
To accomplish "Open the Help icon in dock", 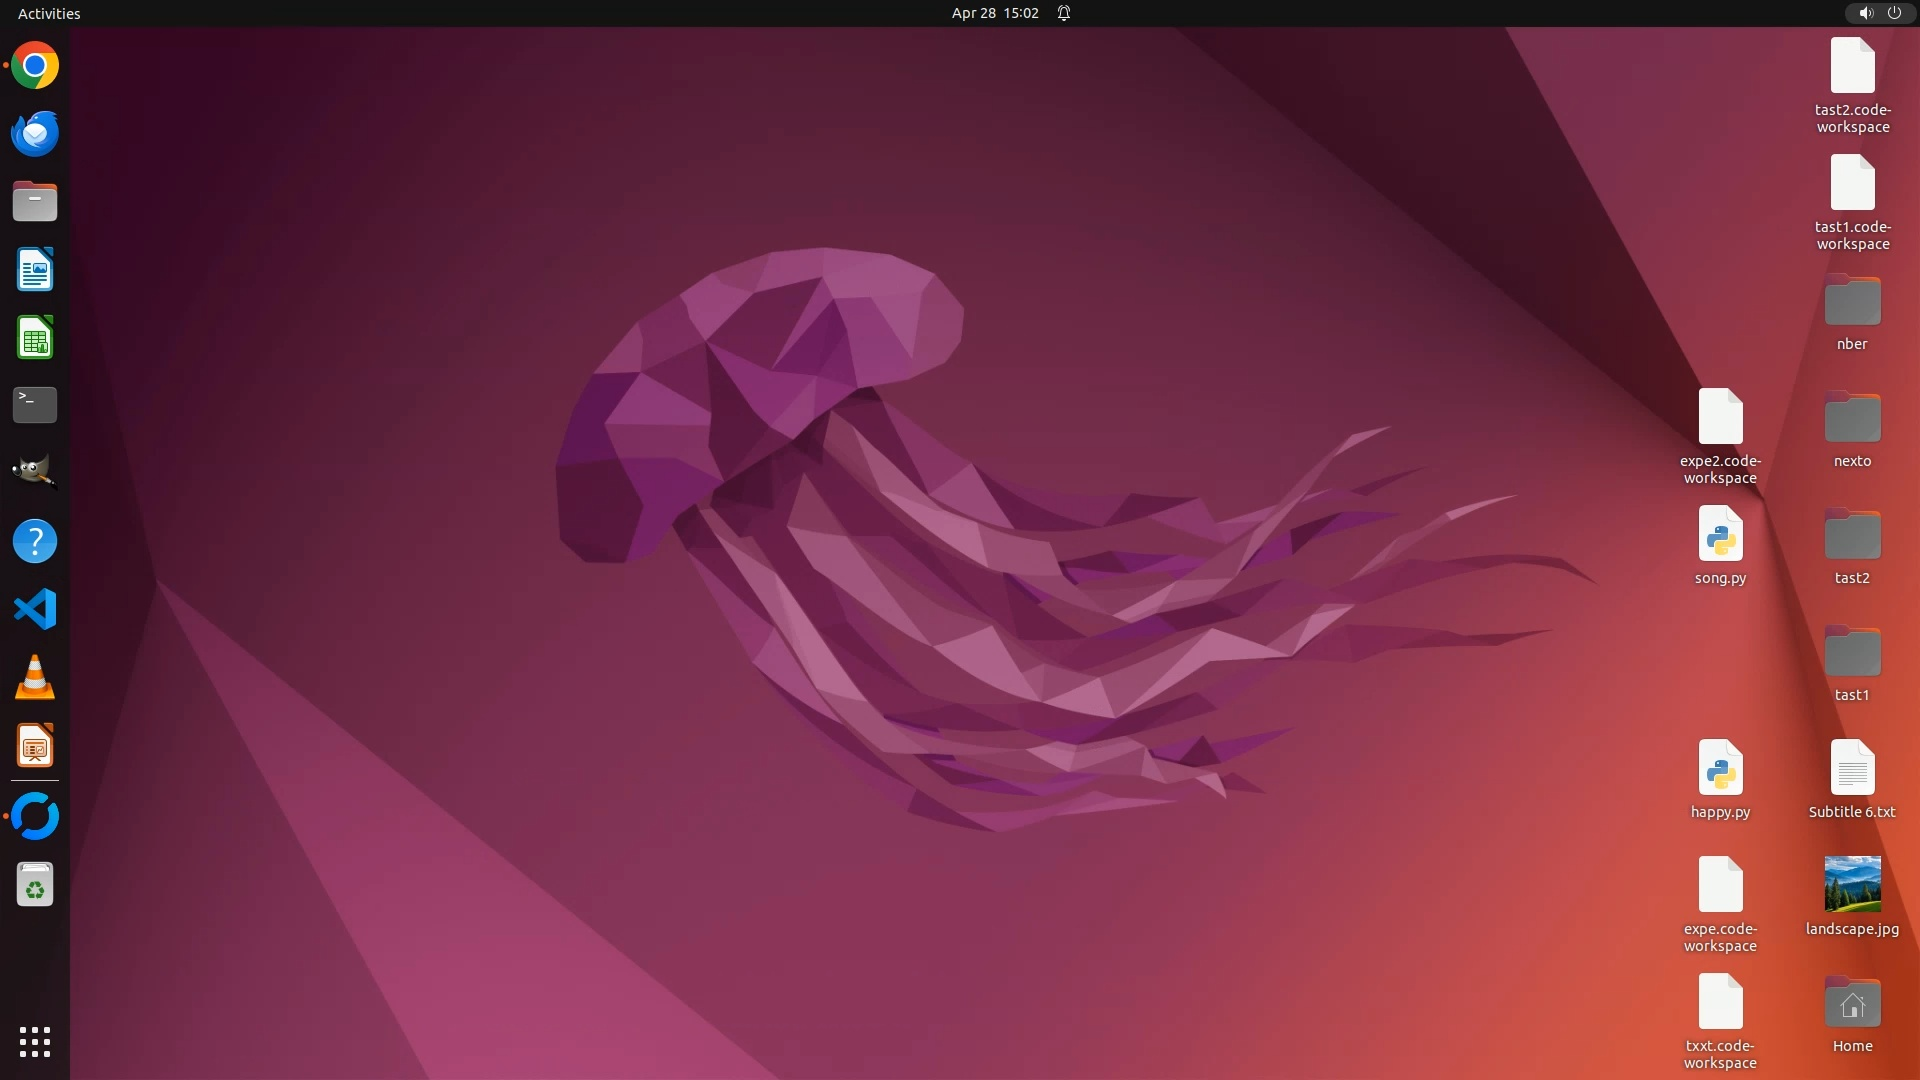I will [35, 541].
